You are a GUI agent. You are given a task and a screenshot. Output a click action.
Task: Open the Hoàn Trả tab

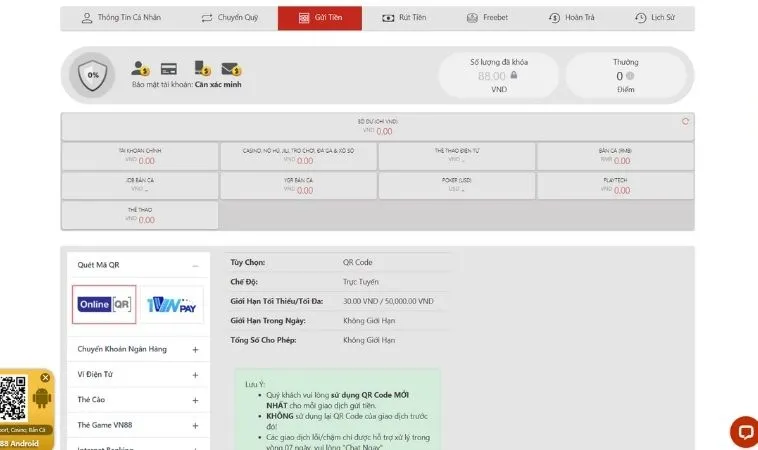coord(571,18)
